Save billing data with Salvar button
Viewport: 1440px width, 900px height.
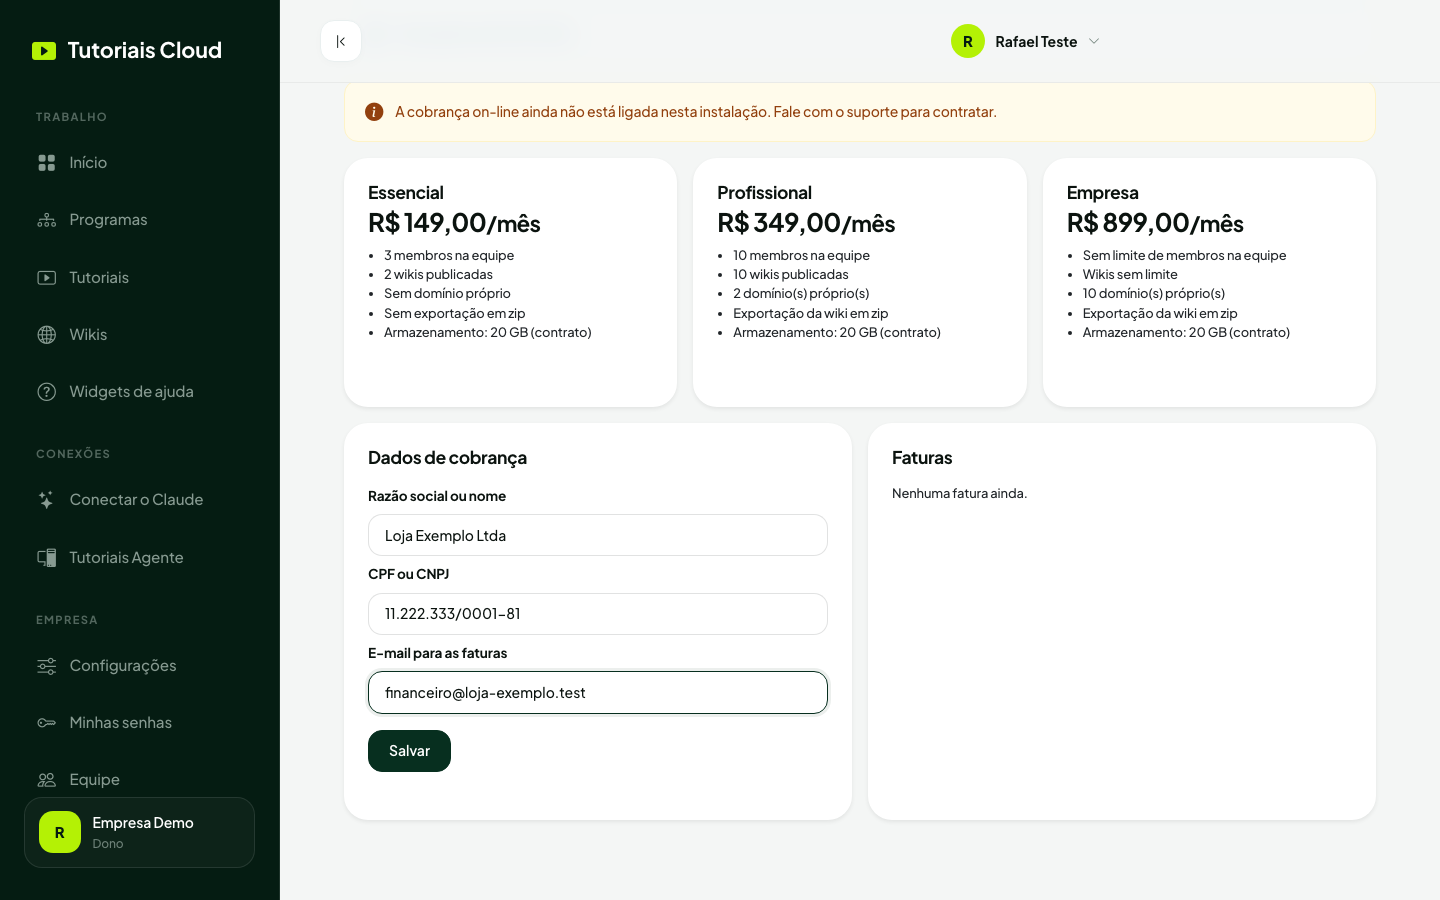tap(409, 751)
